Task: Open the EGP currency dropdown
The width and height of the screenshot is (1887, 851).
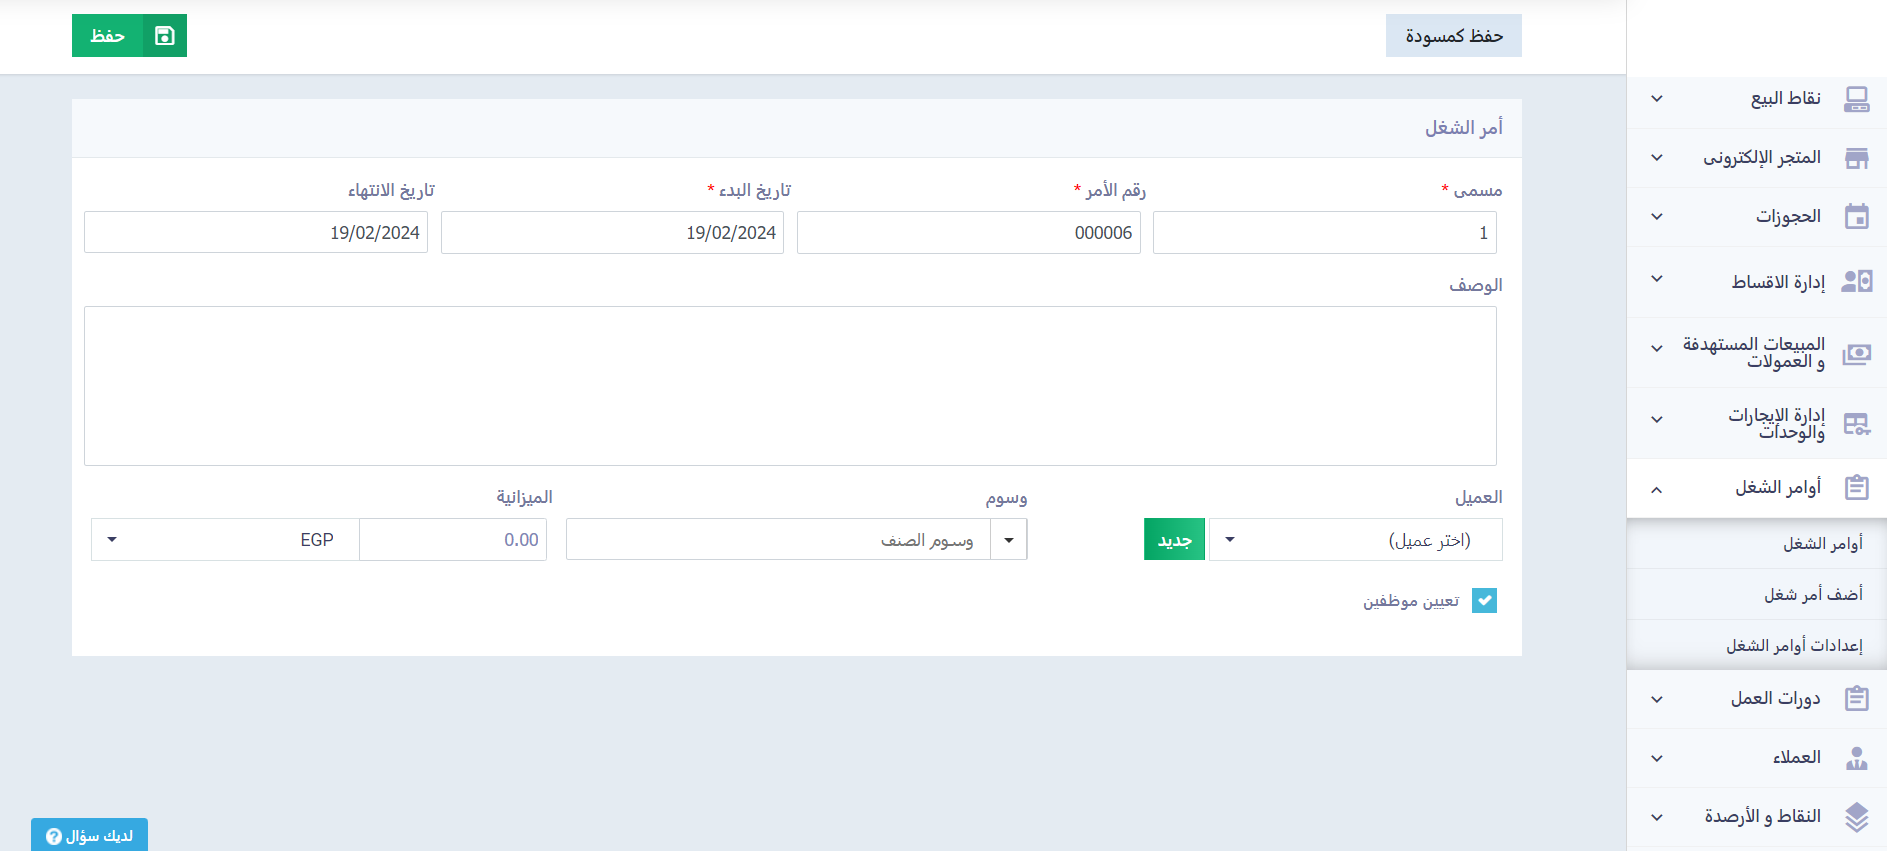Action: coord(225,540)
